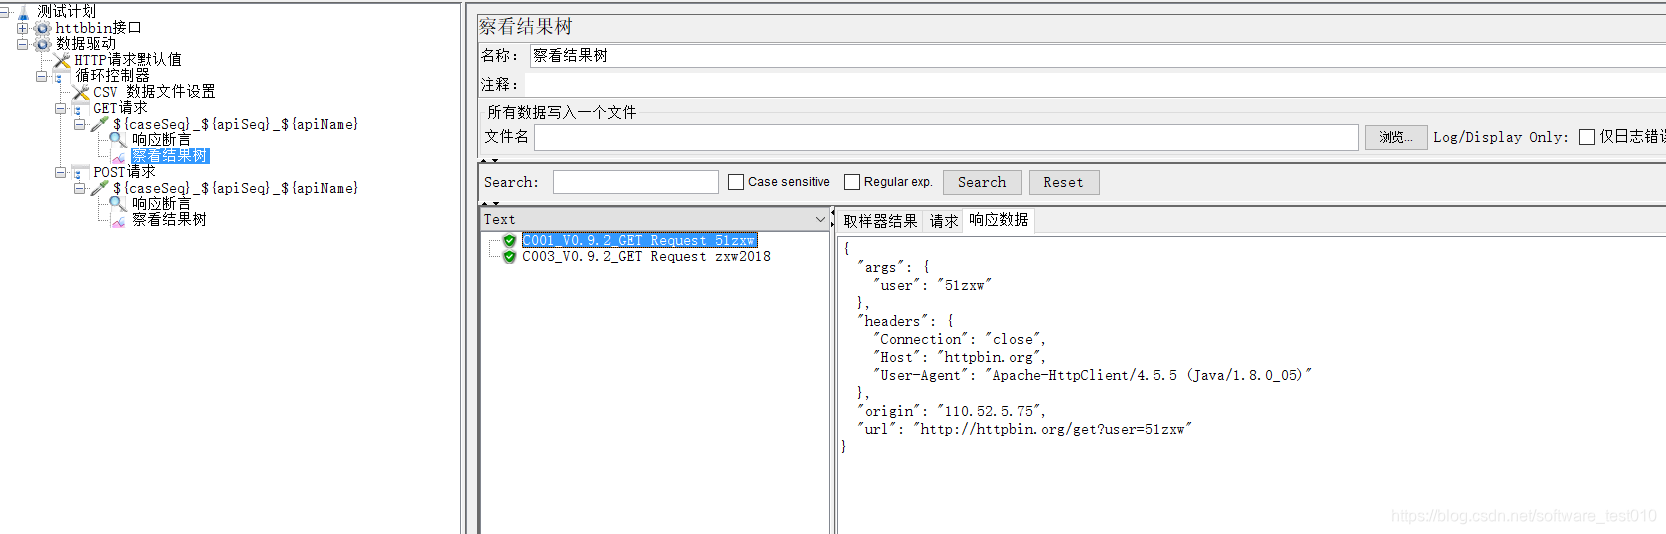Select the 循环控制器 tree item
Viewport: 1666px width, 534px height.
click(113, 76)
